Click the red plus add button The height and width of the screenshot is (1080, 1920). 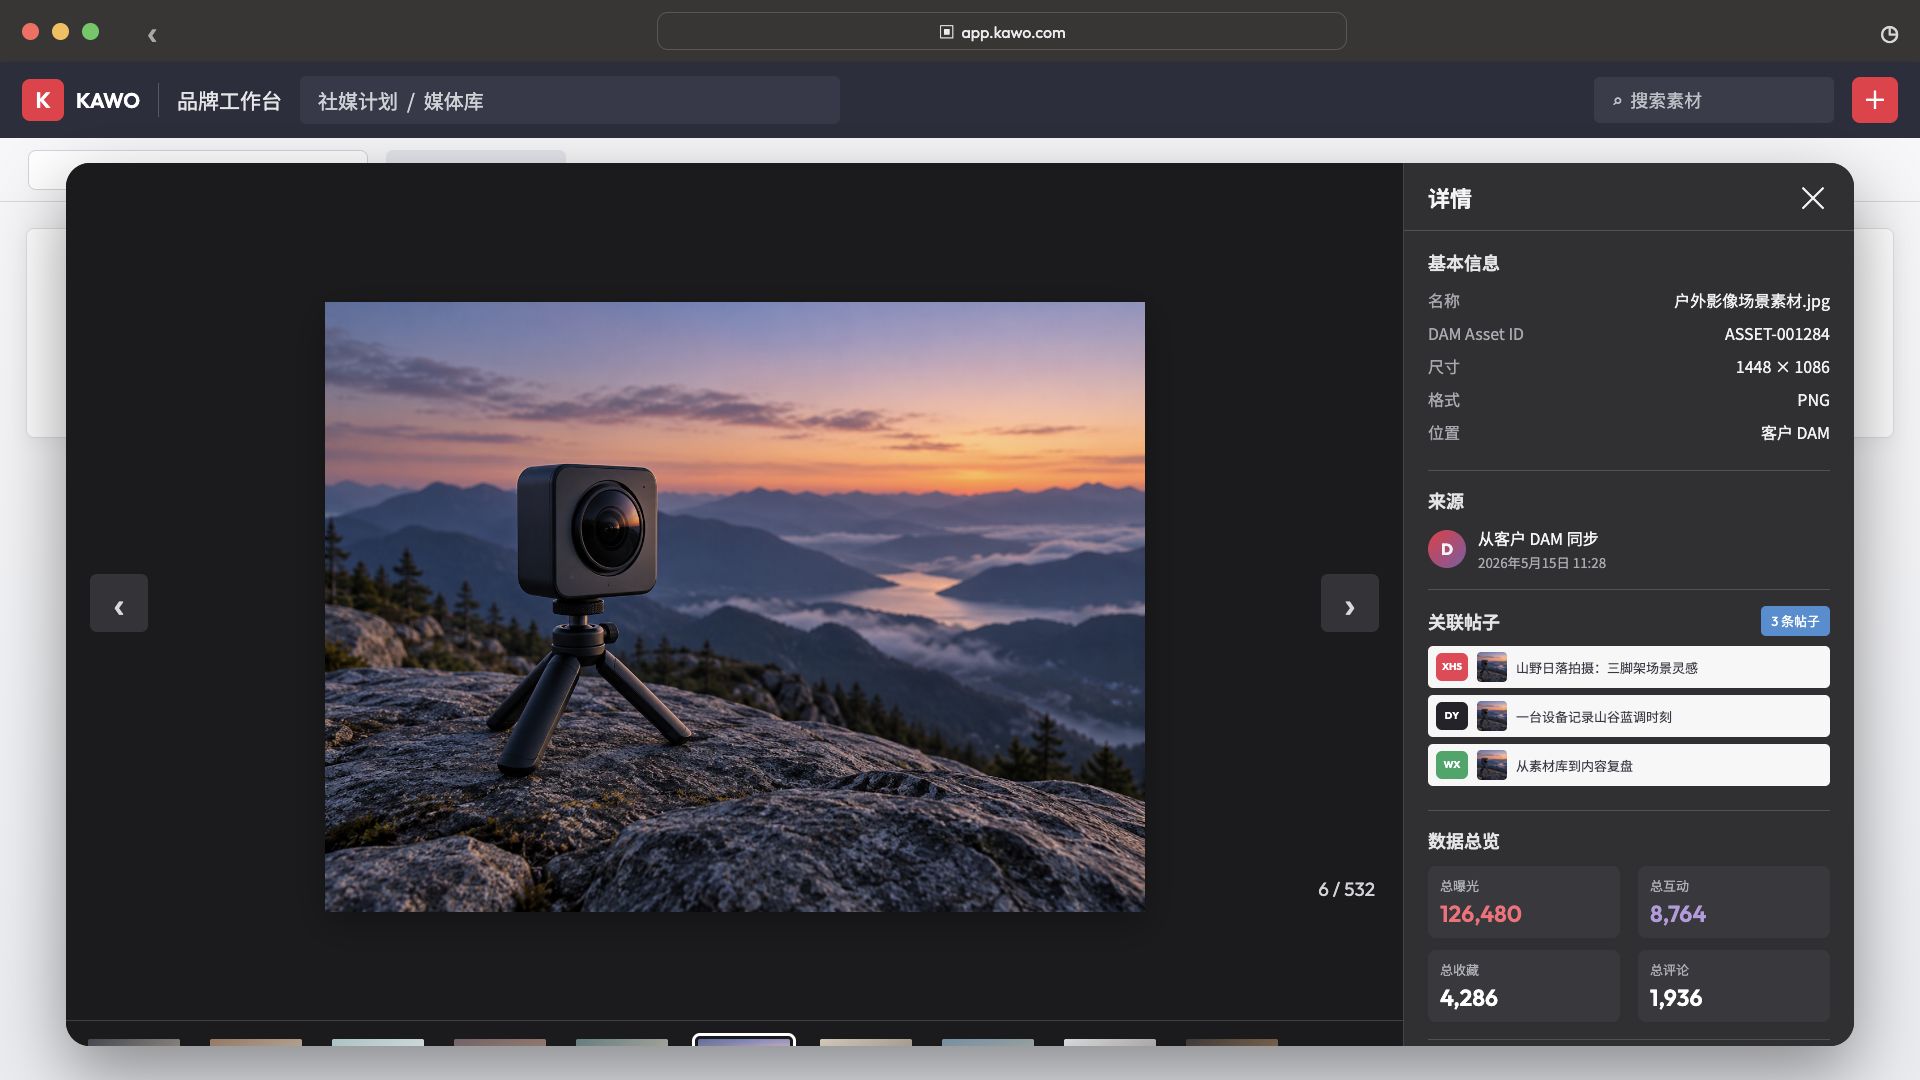pos(1874,100)
